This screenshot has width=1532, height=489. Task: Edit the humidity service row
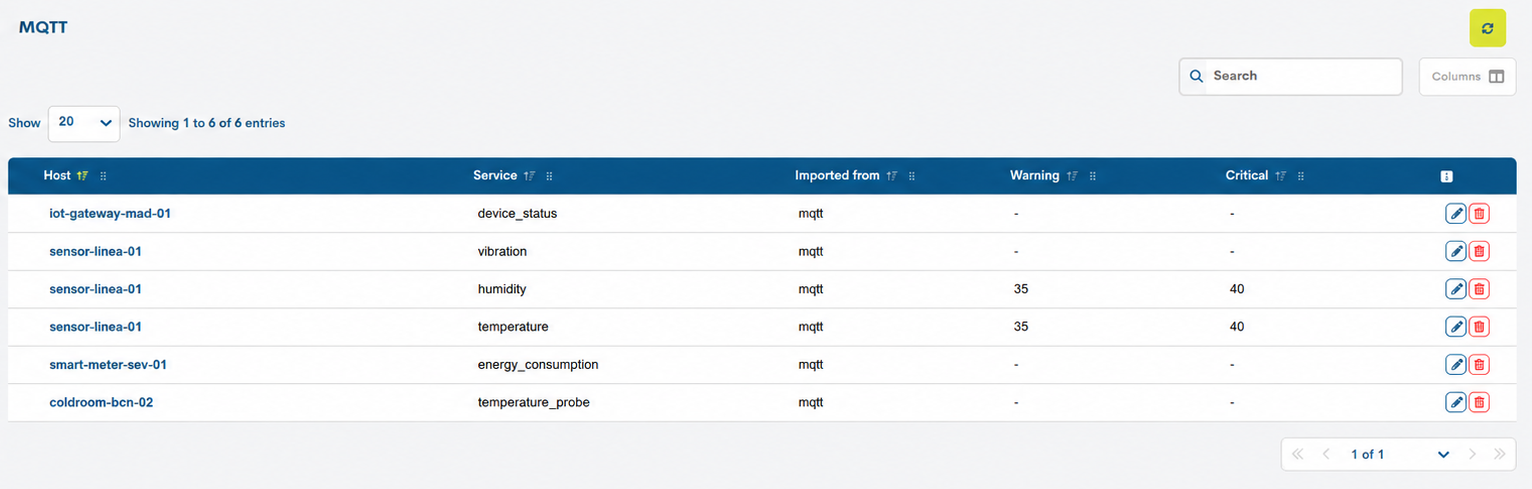[x=1456, y=289]
